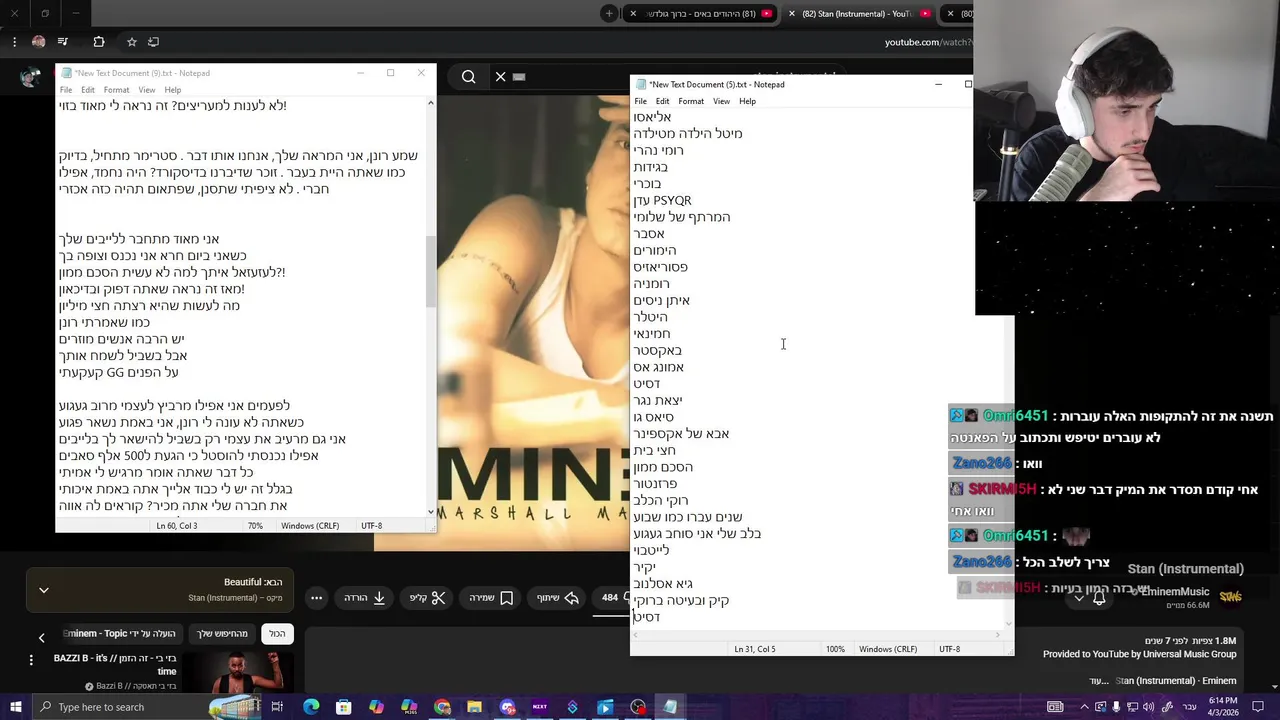The width and height of the screenshot is (1280, 720).
Task: Open Help menu in Notepad Document (5)
Action: (x=747, y=101)
